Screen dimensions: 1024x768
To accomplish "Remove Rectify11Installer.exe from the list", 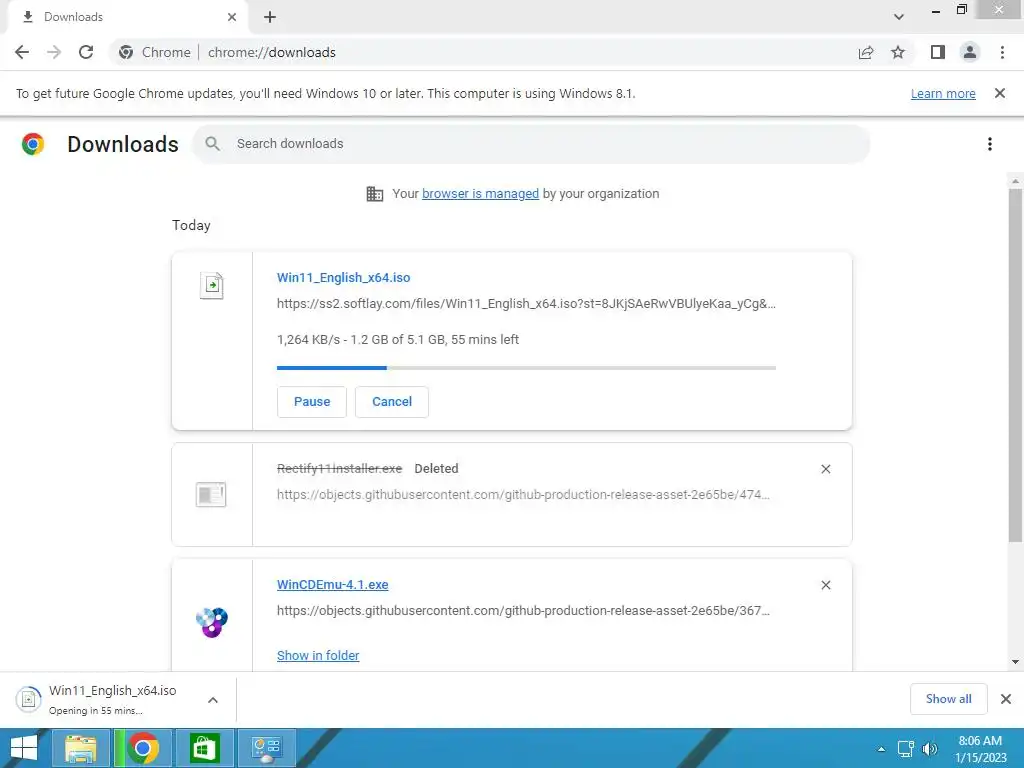I will point(826,469).
